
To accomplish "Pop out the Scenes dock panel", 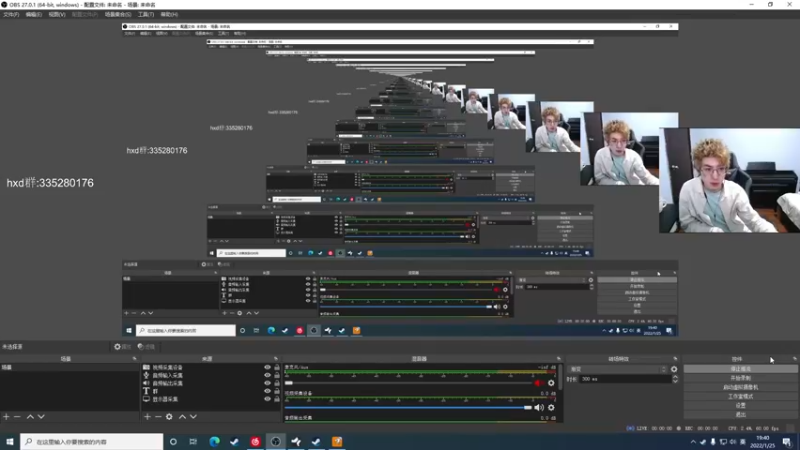I will coord(135,359).
